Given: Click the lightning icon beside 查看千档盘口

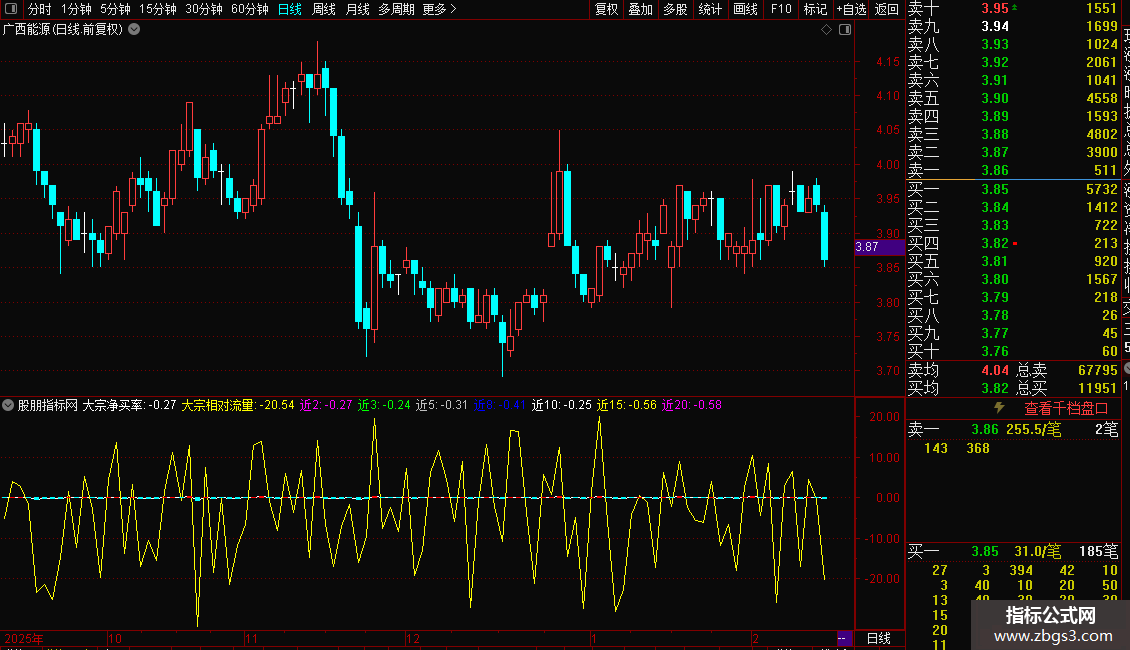Looking at the screenshot, I should [x=1000, y=408].
